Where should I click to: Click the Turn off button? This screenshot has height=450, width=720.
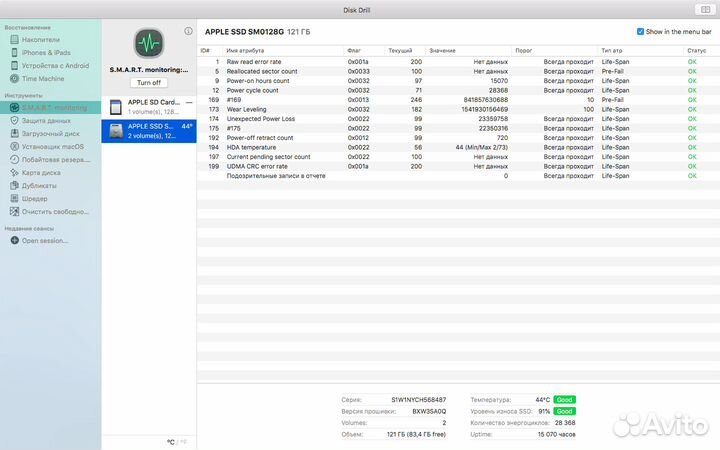pyautogui.click(x=149, y=83)
